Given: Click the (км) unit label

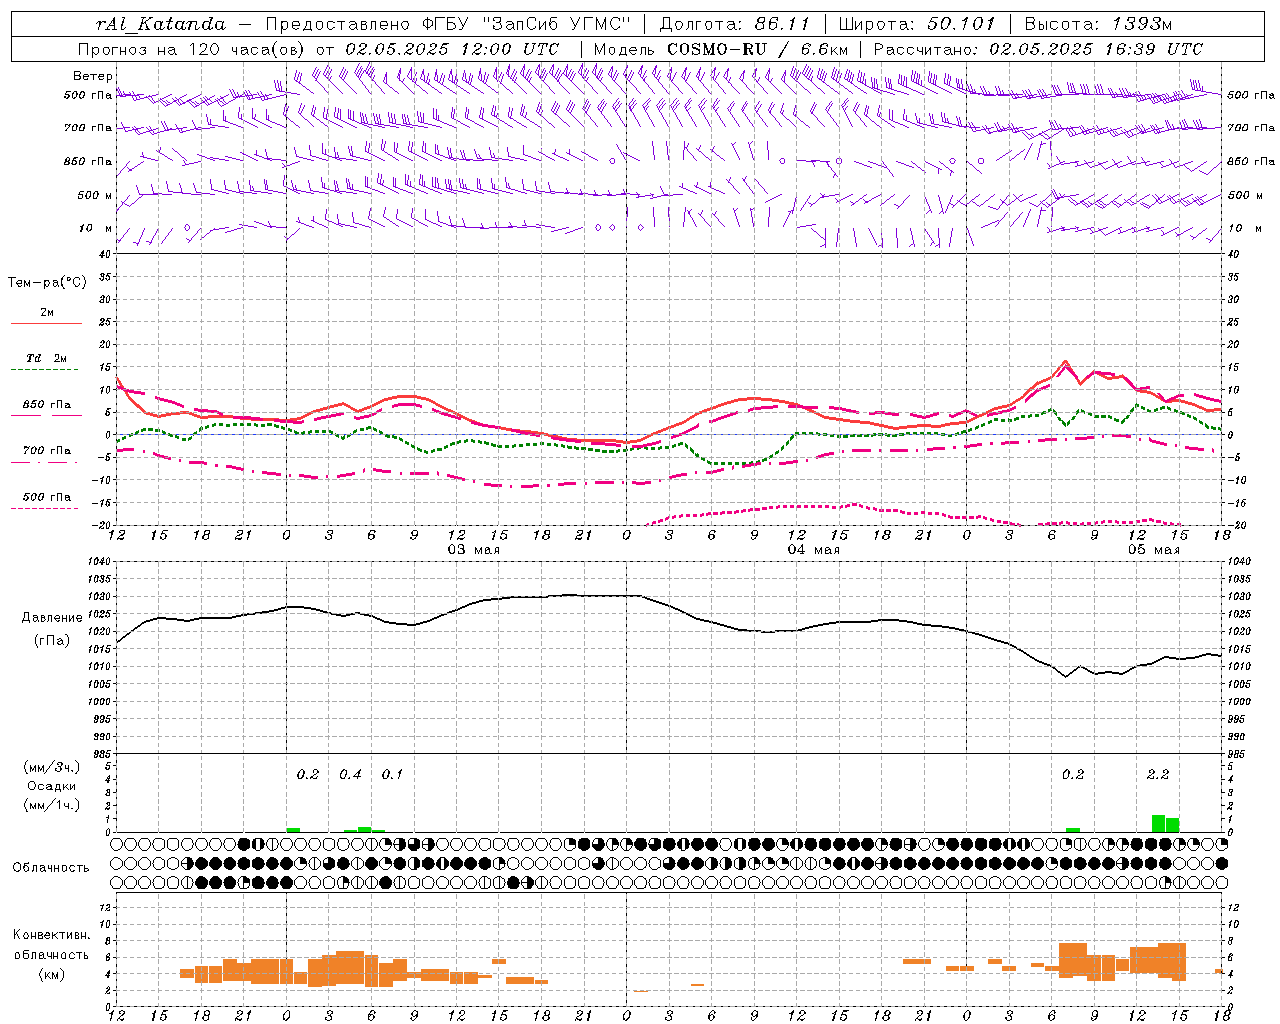Looking at the screenshot, I should point(52,974).
